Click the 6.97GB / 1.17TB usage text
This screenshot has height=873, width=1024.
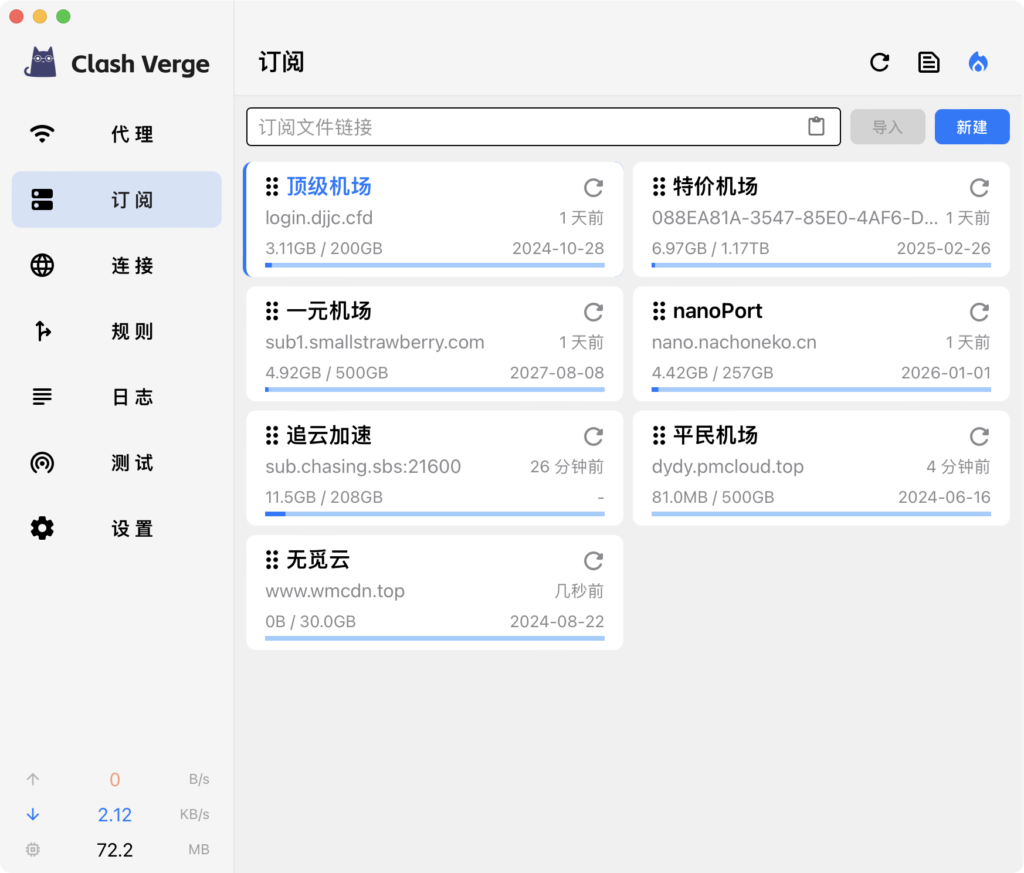click(x=711, y=249)
